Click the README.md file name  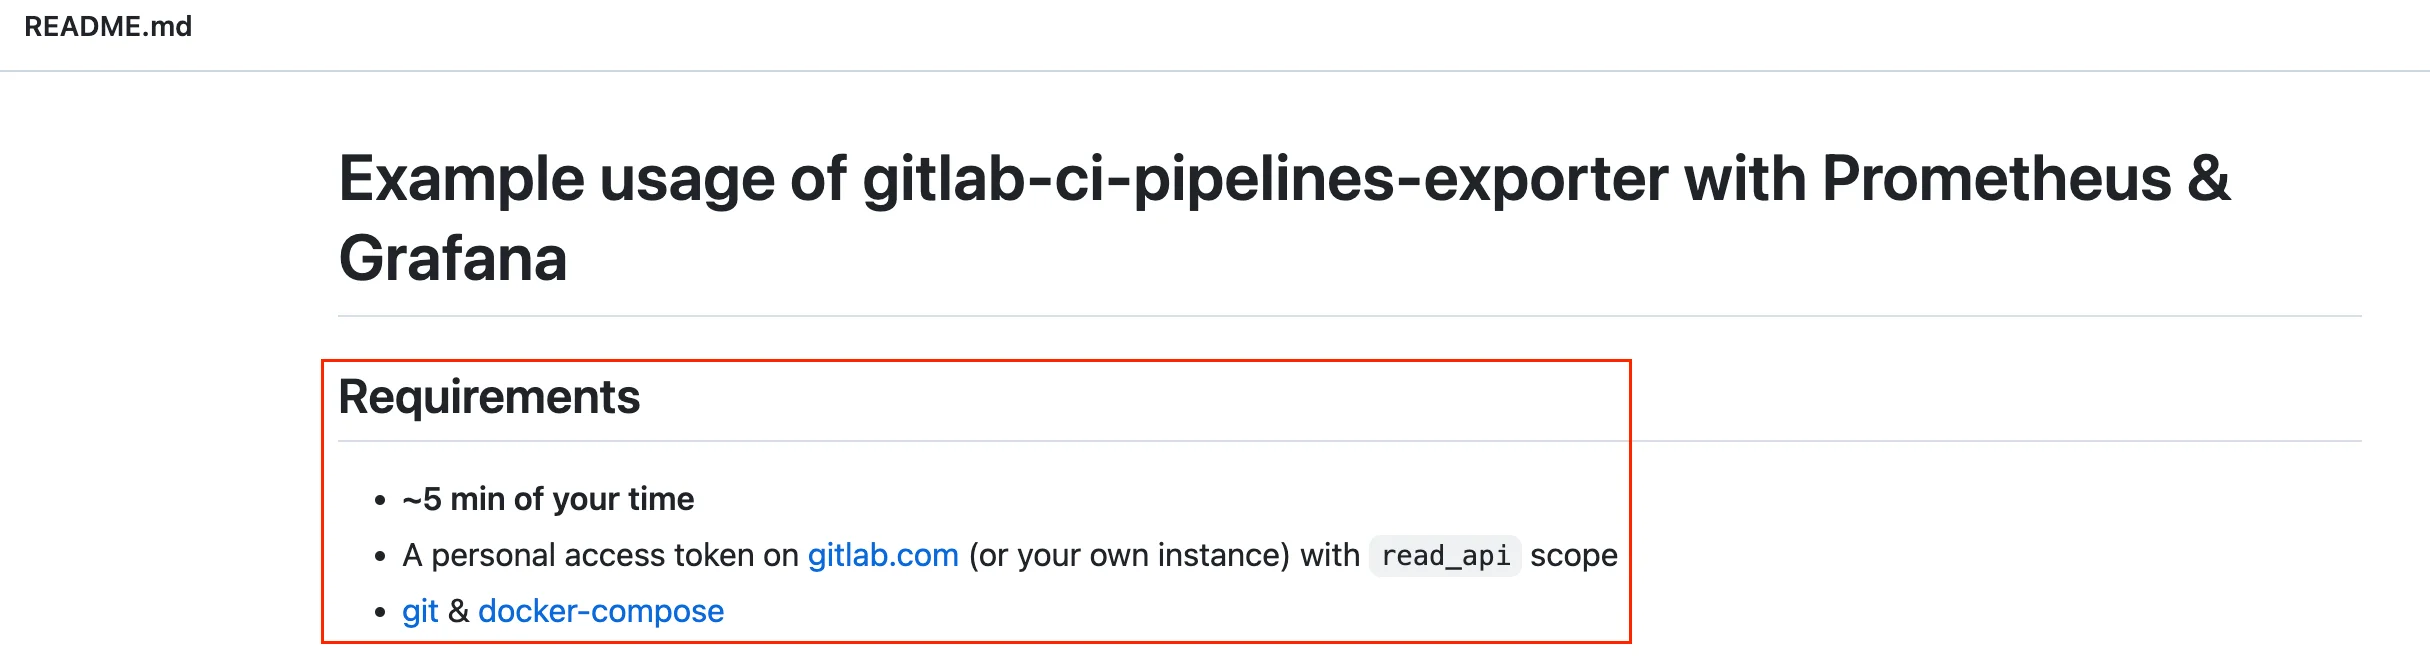108,27
